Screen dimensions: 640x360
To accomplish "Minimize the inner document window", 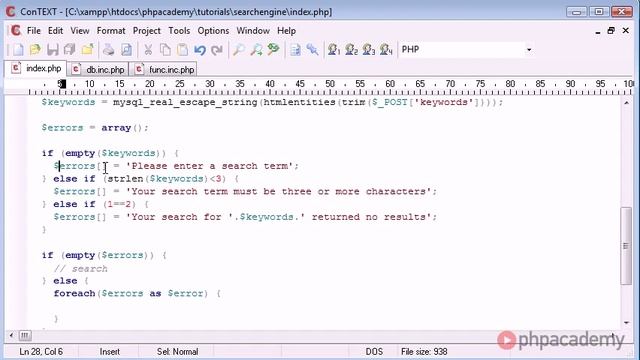I will click(x=598, y=31).
